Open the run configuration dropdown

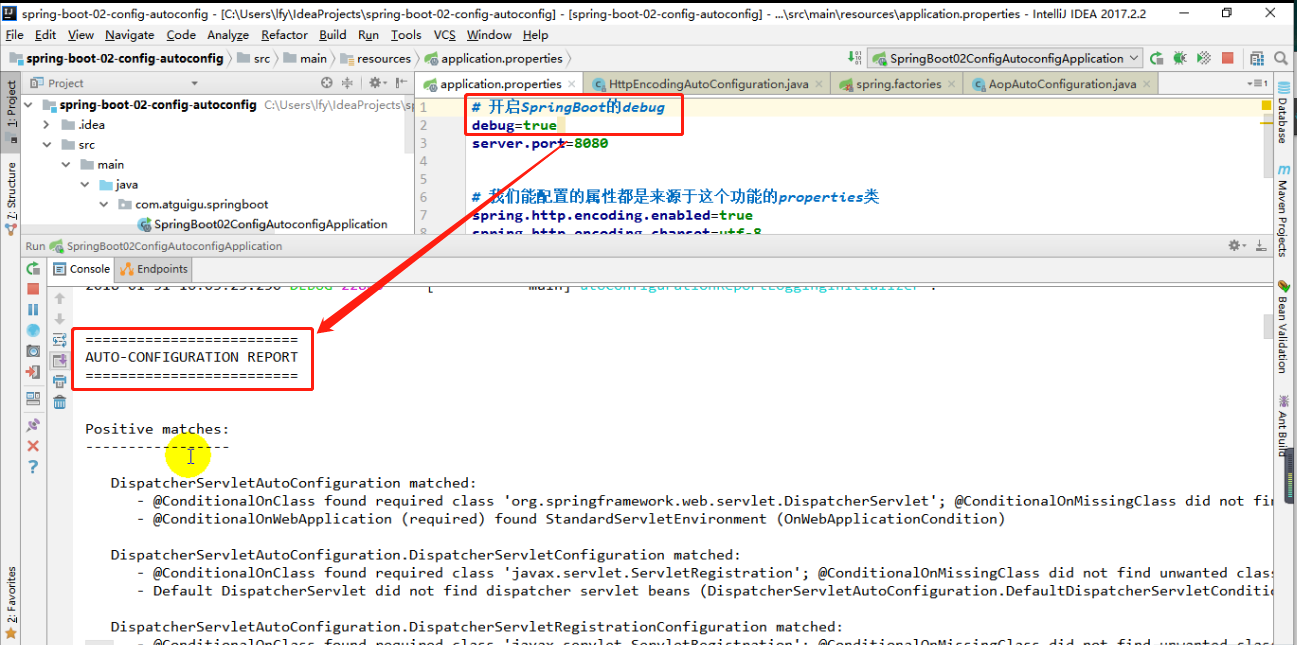click(x=1004, y=59)
